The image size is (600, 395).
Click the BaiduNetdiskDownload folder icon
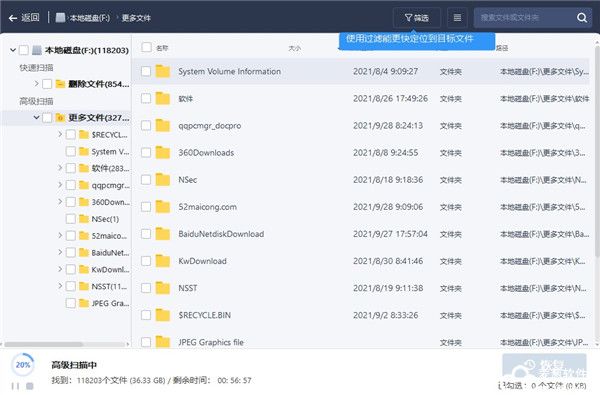tap(163, 234)
